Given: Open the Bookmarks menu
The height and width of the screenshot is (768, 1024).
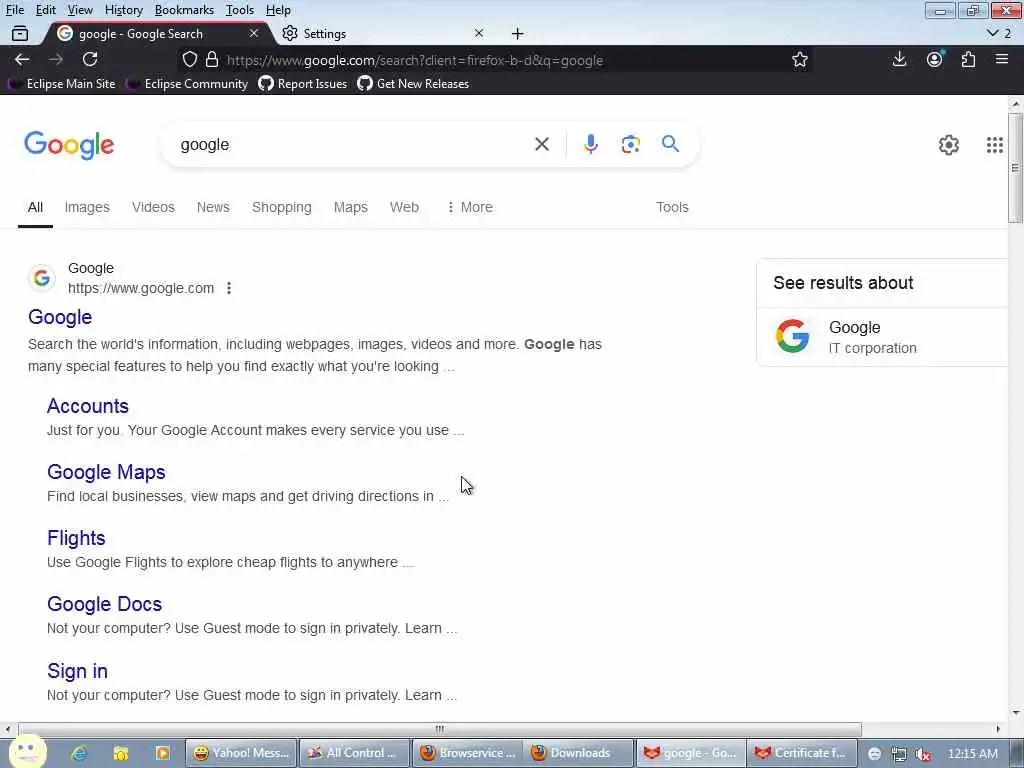Looking at the screenshot, I should [184, 10].
